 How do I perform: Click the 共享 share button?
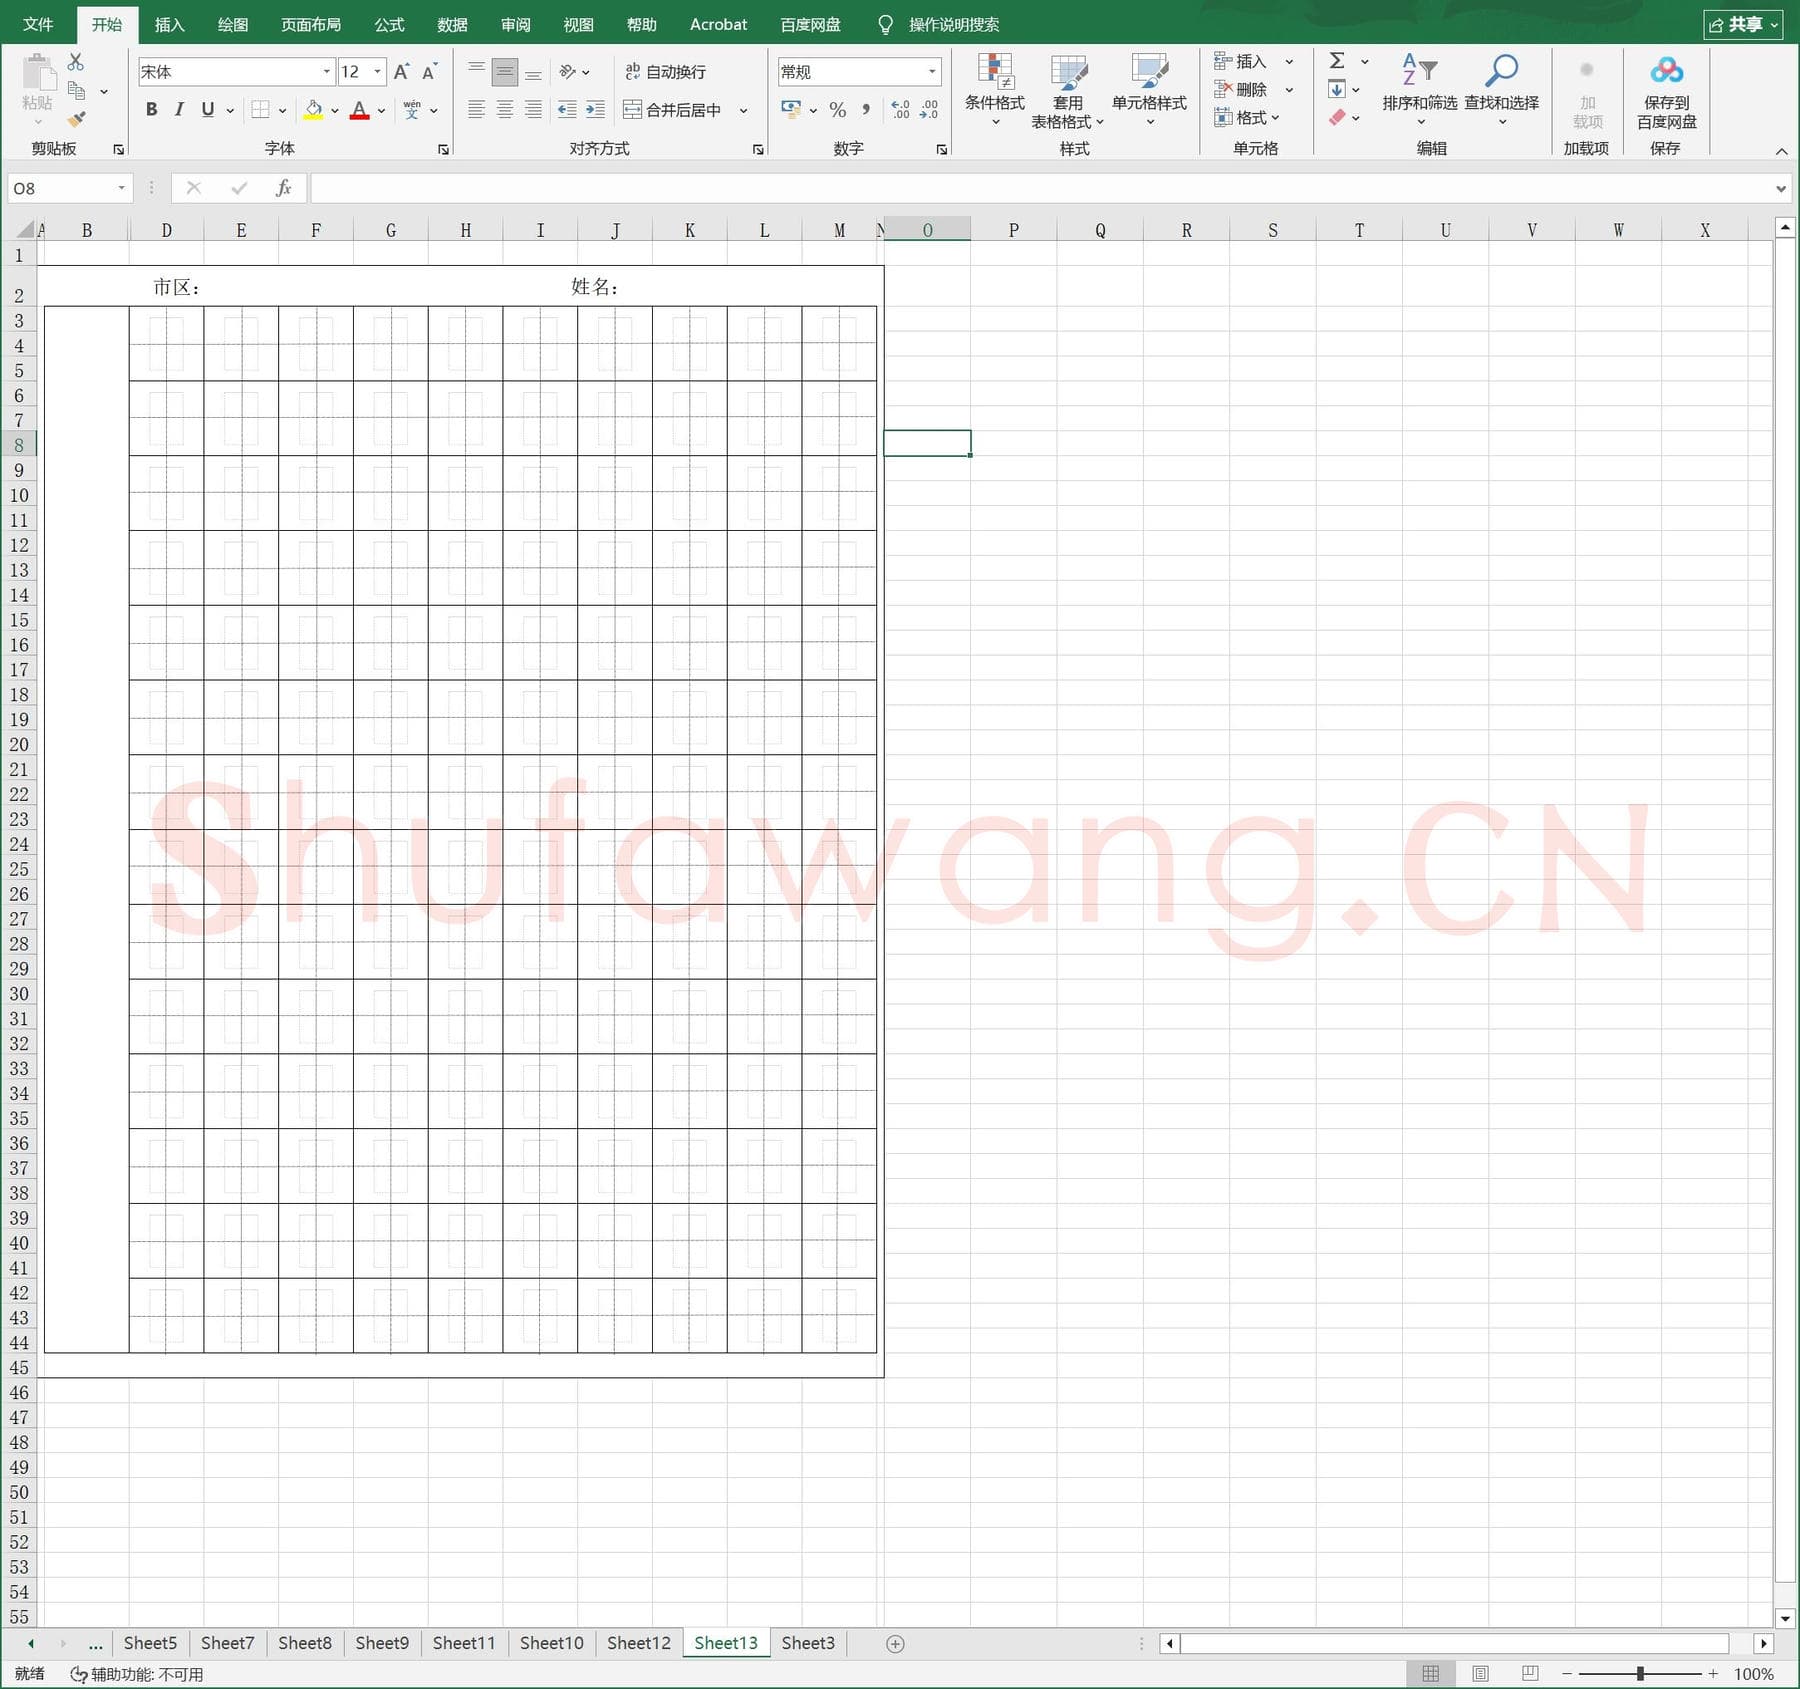coord(1743,24)
